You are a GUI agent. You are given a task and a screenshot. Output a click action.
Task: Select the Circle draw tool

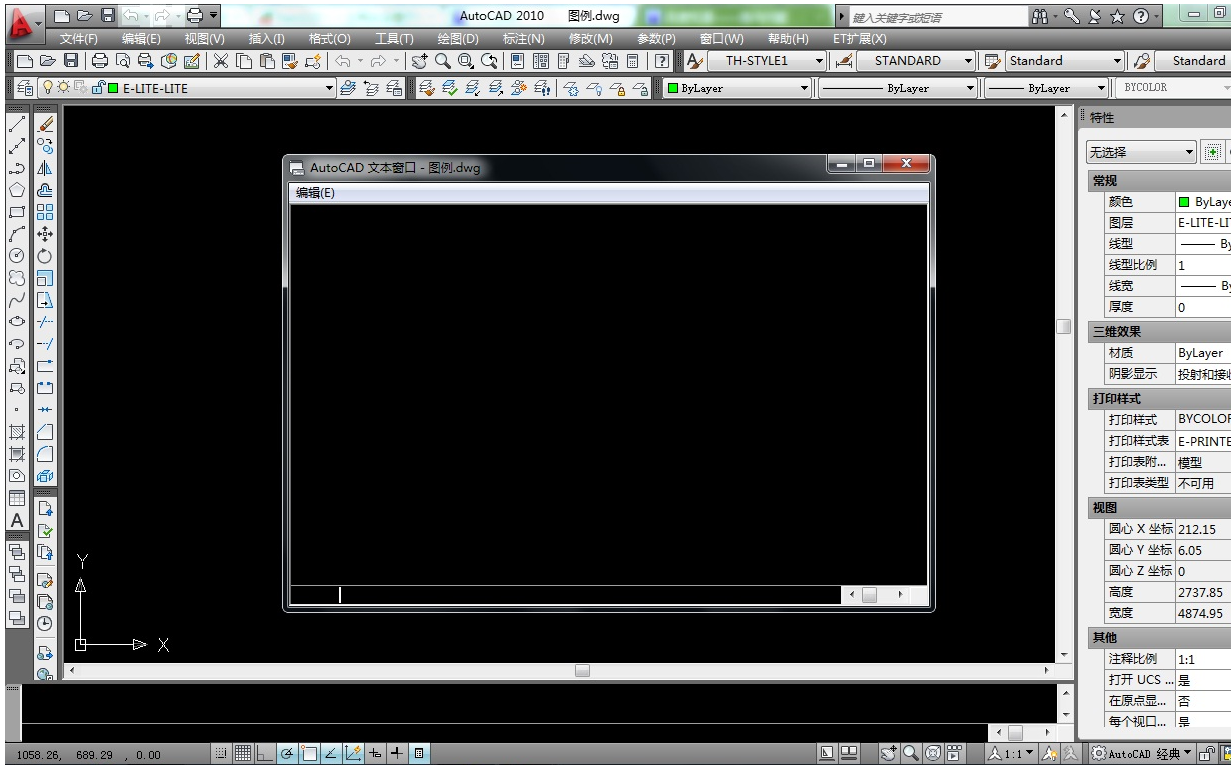(x=16, y=255)
